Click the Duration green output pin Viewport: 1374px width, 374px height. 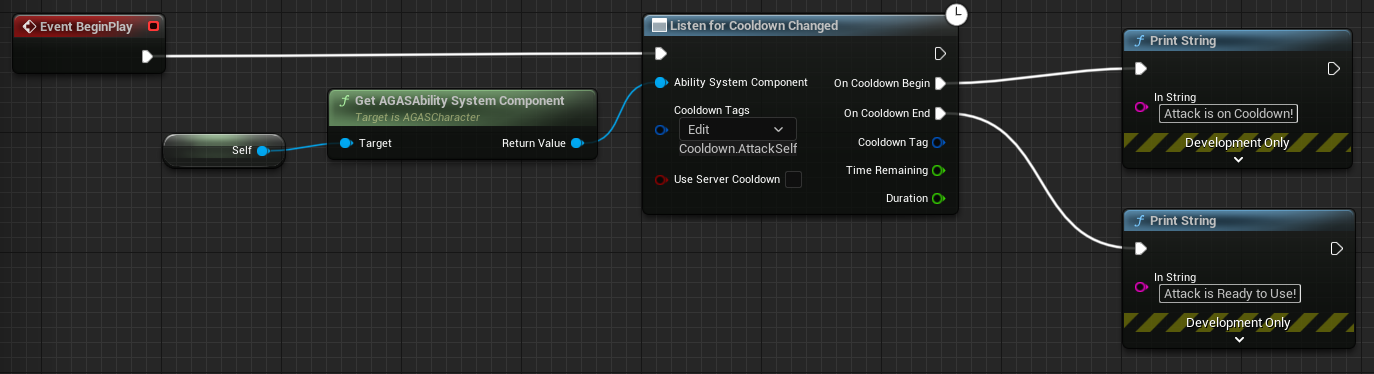pyautogui.click(x=938, y=198)
